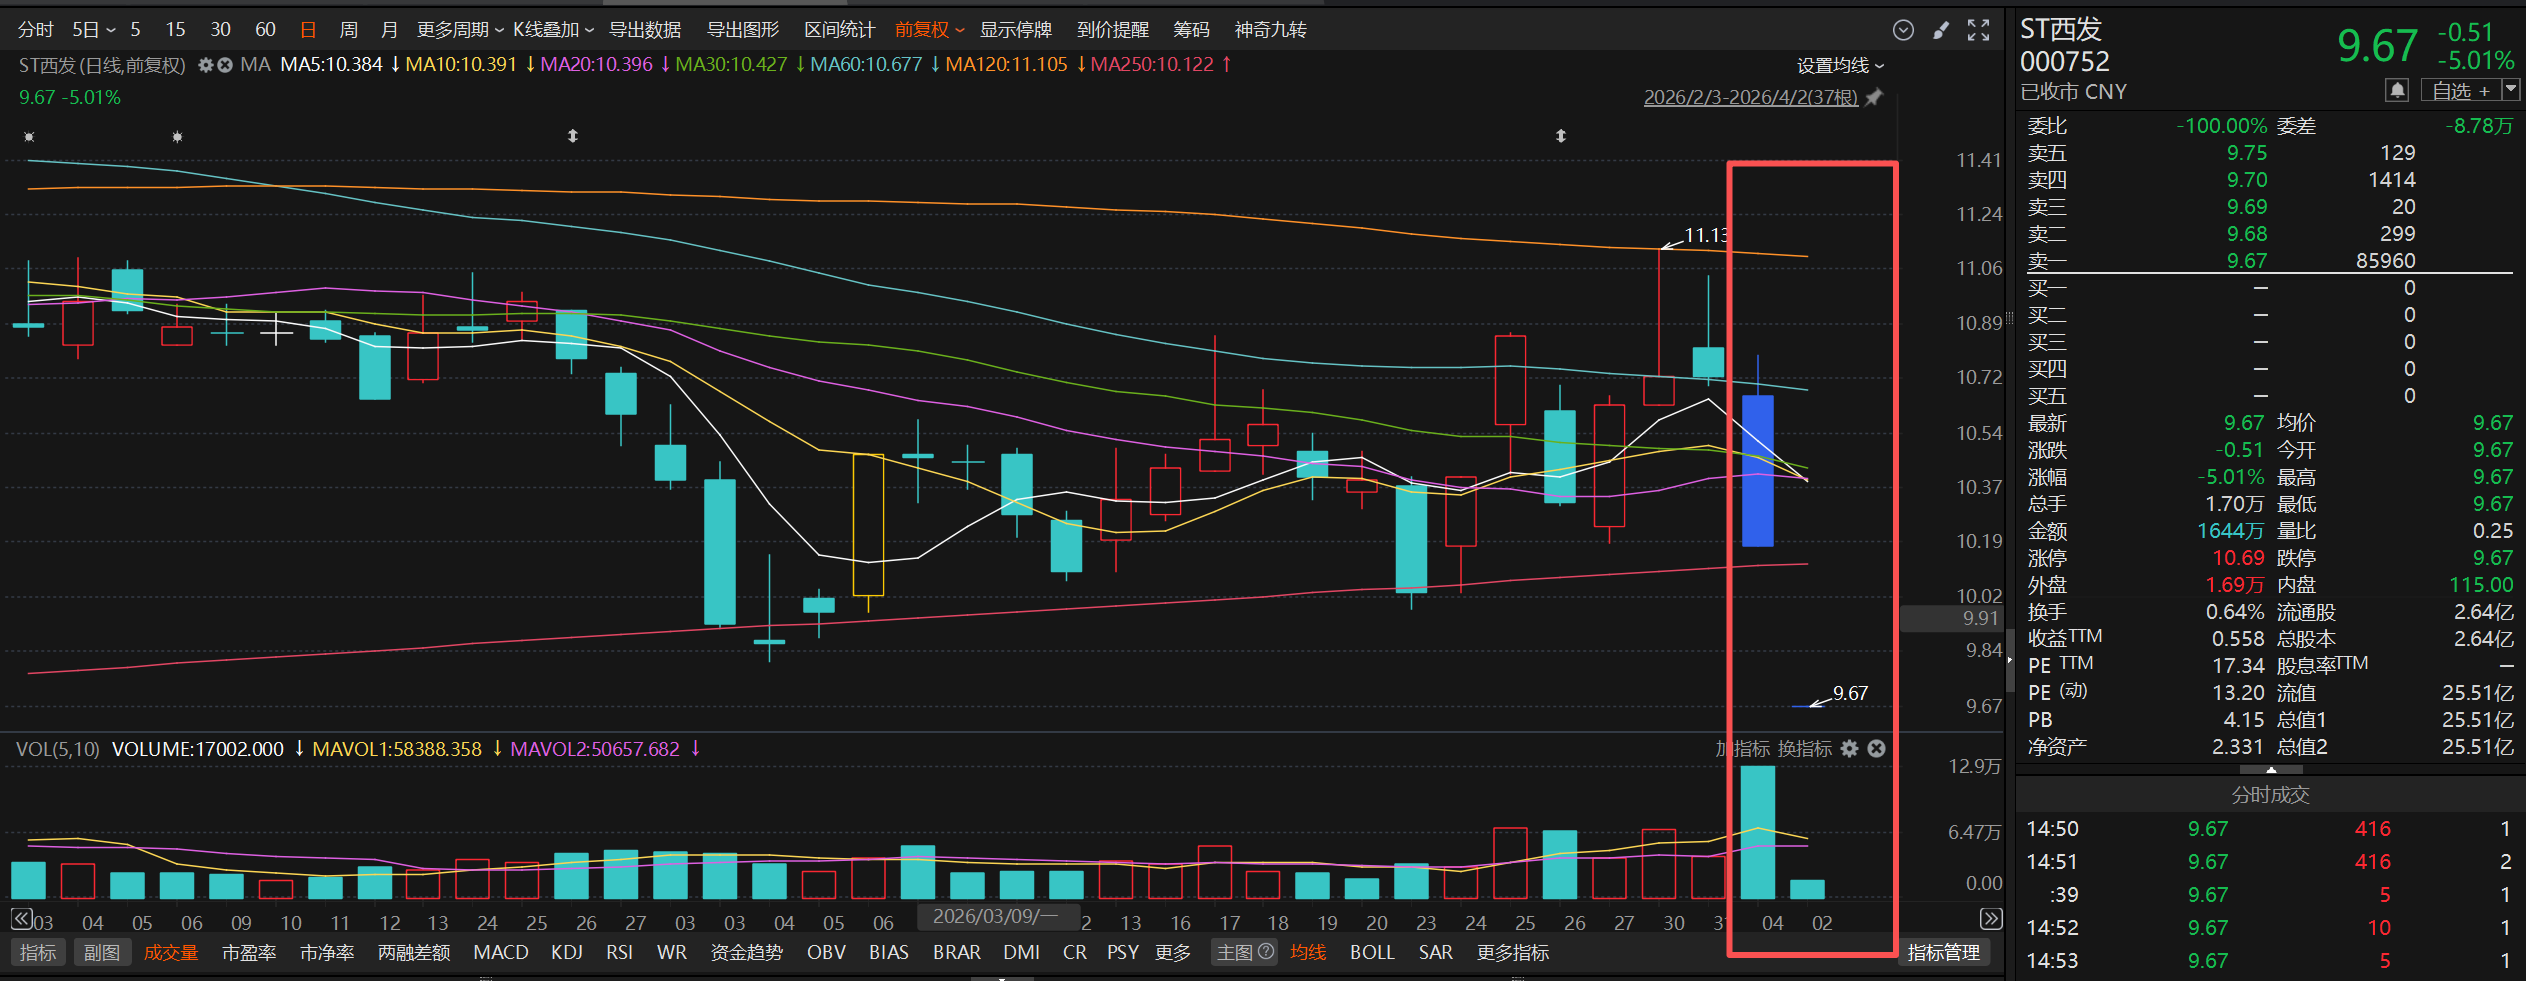This screenshot has height=981, width=2526.
Task: Open the volume indicator settings gear
Action: (x=1850, y=748)
